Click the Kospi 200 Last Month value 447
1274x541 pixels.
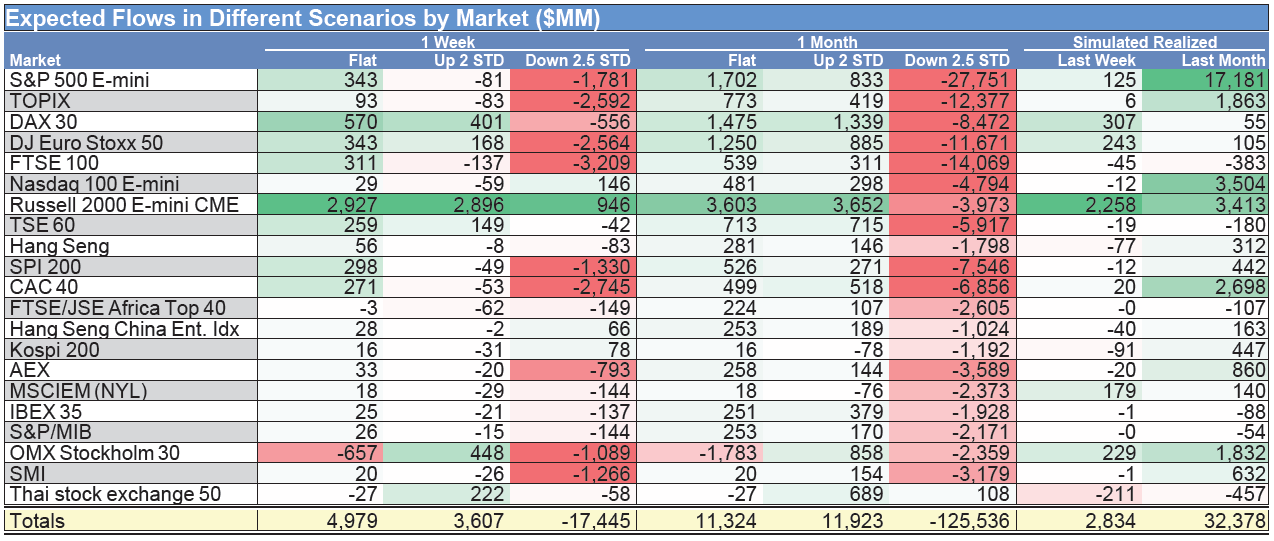click(1248, 349)
